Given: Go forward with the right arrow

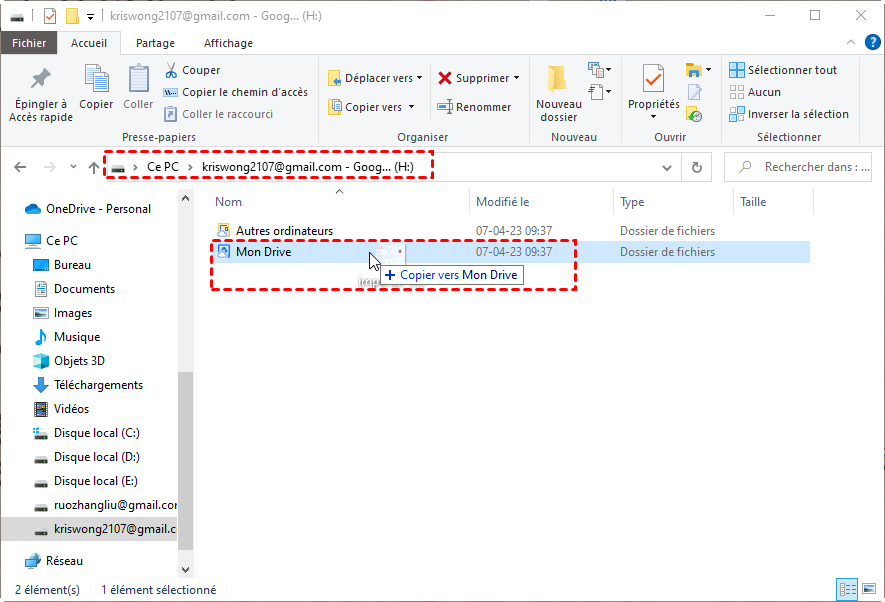Looking at the screenshot, I should [50, 167].
